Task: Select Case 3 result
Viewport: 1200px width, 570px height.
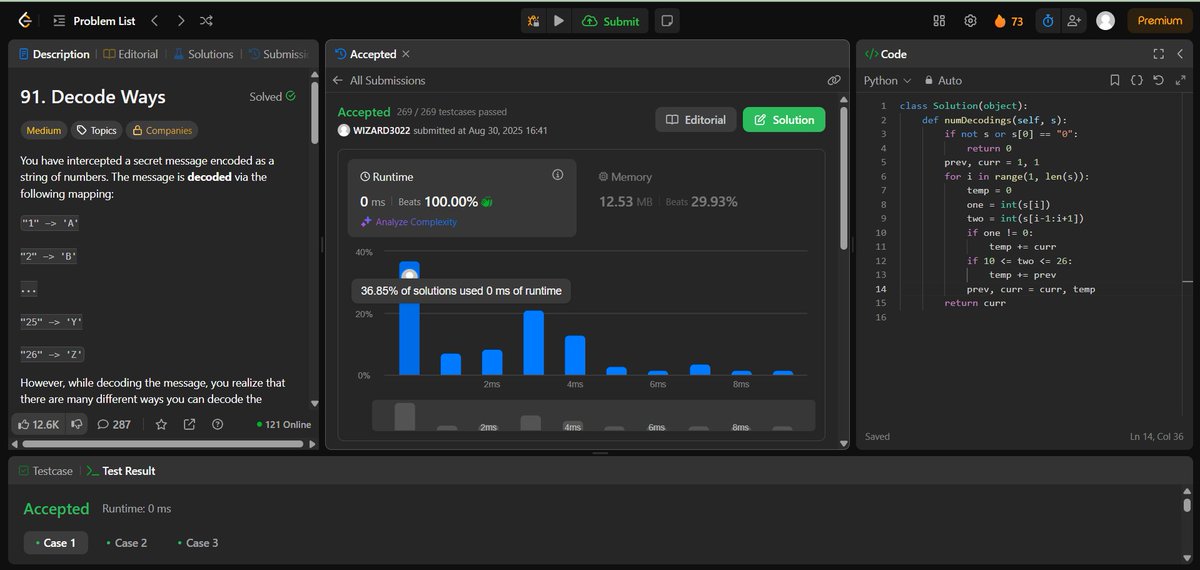Action: click(197, 543)
